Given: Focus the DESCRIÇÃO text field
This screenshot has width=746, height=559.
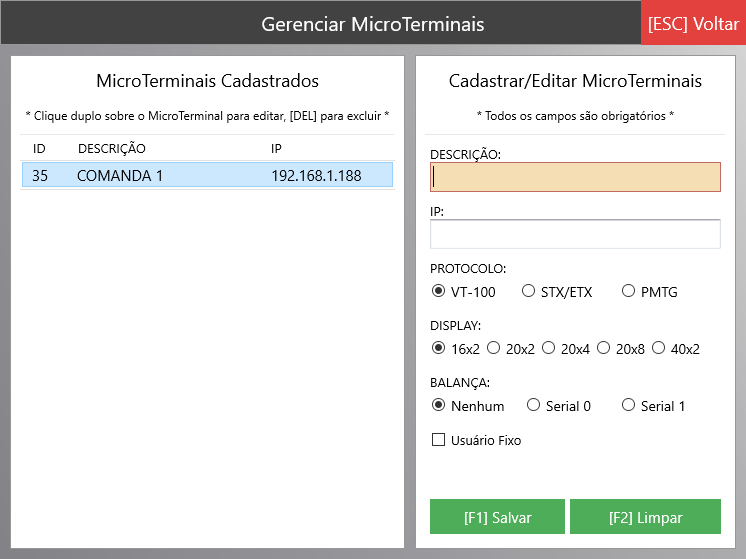Looking at the screenshot, I should tap(575, 177).
